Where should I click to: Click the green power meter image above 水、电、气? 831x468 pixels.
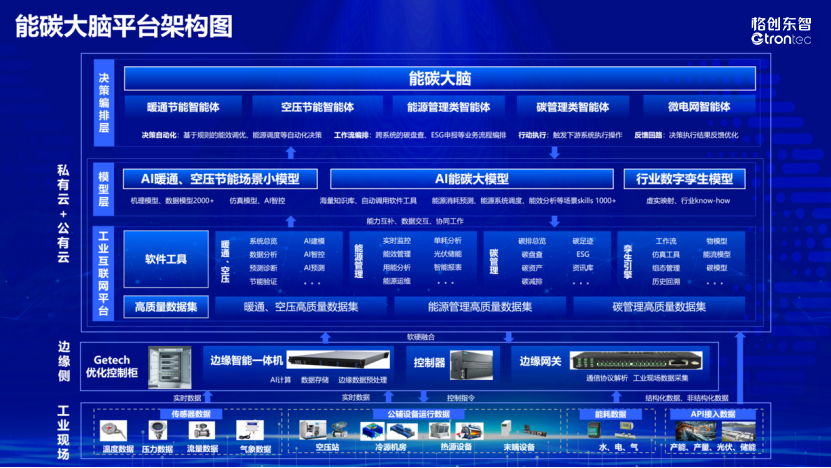click(x=594, y=430)
